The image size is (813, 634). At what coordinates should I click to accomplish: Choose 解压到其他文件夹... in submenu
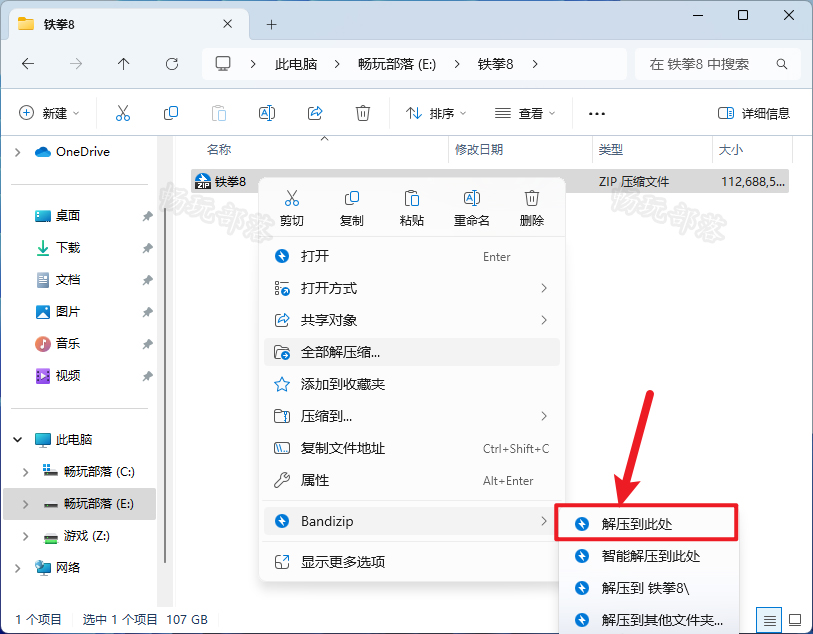[647, 620]
